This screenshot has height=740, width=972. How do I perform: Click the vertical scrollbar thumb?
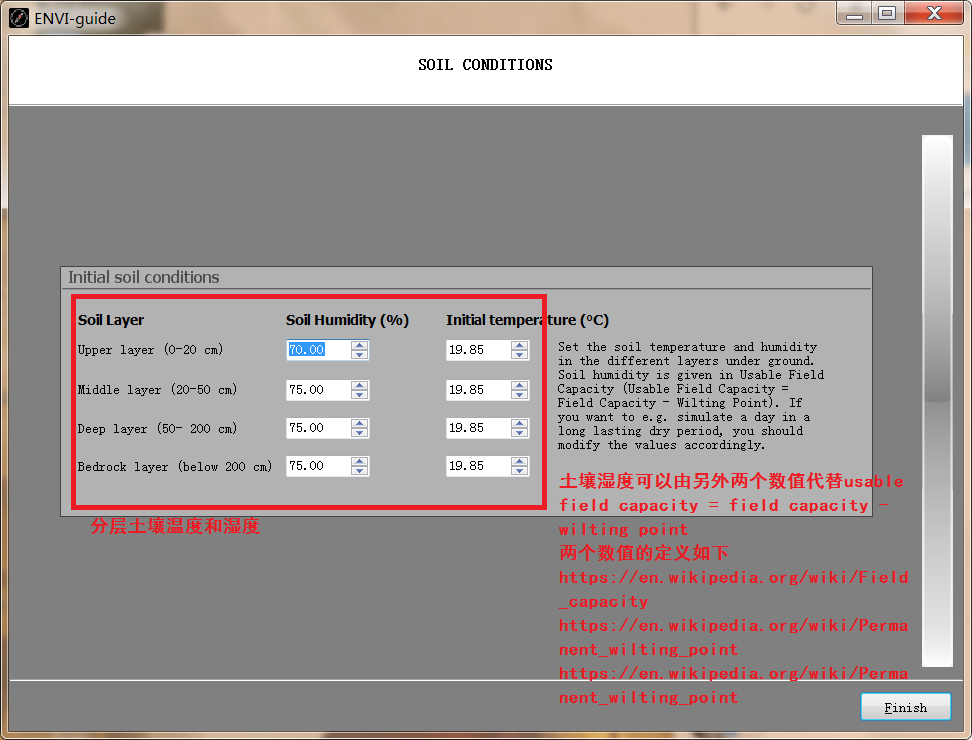[936, 400]
